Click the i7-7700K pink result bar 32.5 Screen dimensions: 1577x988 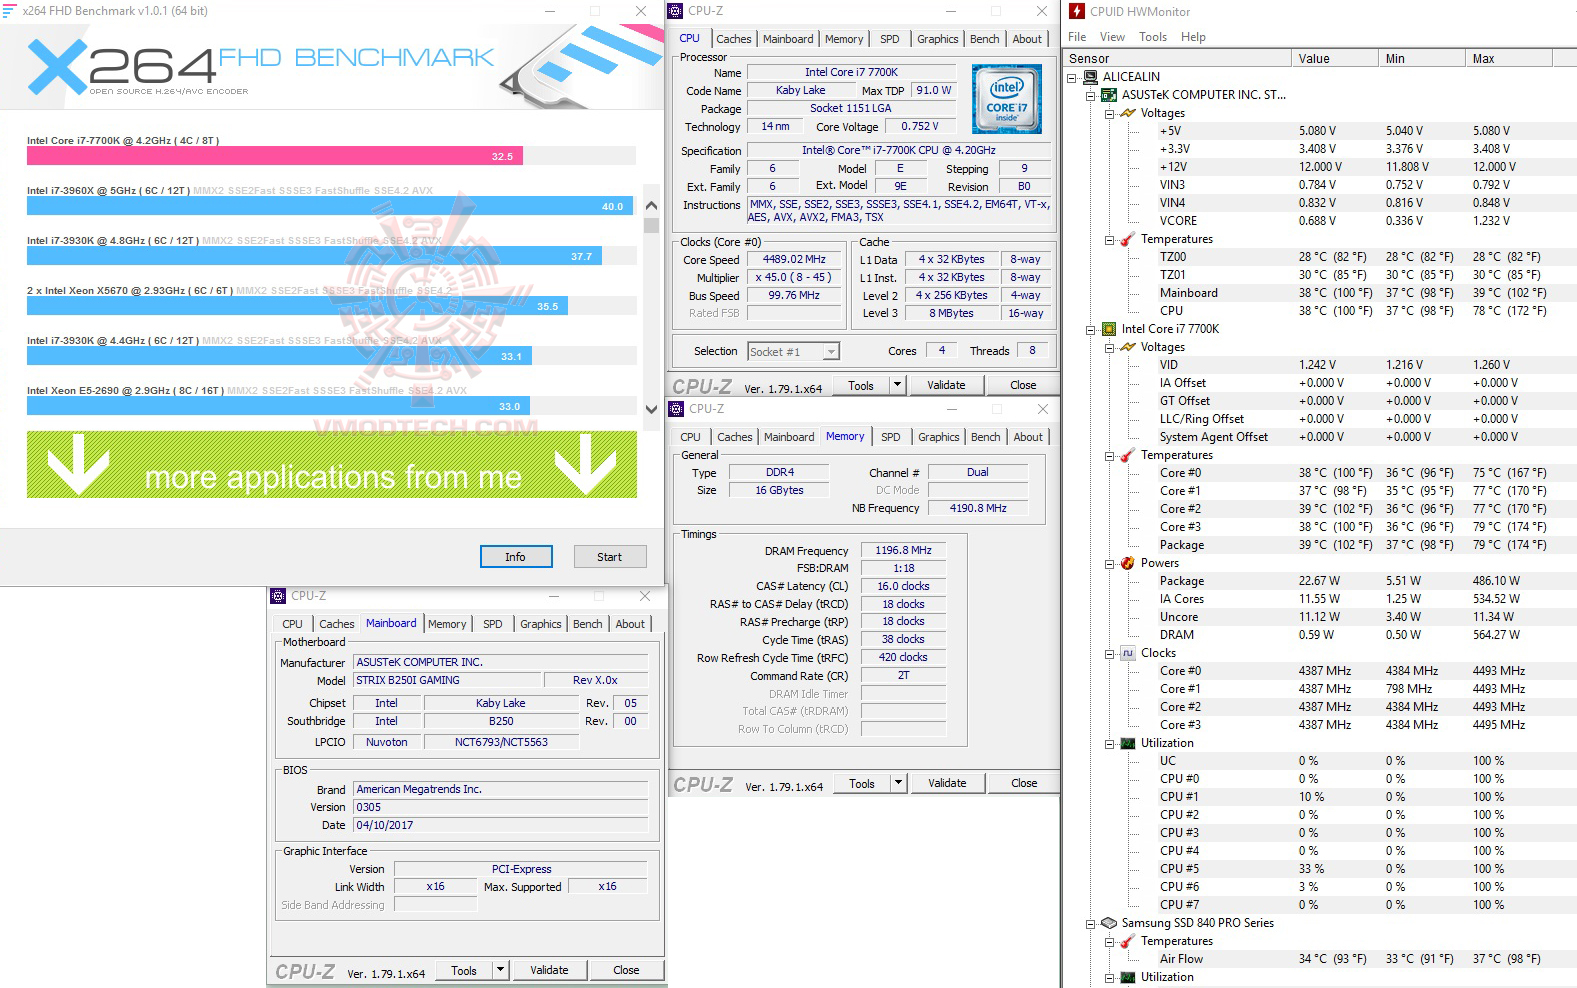point(274,156)
